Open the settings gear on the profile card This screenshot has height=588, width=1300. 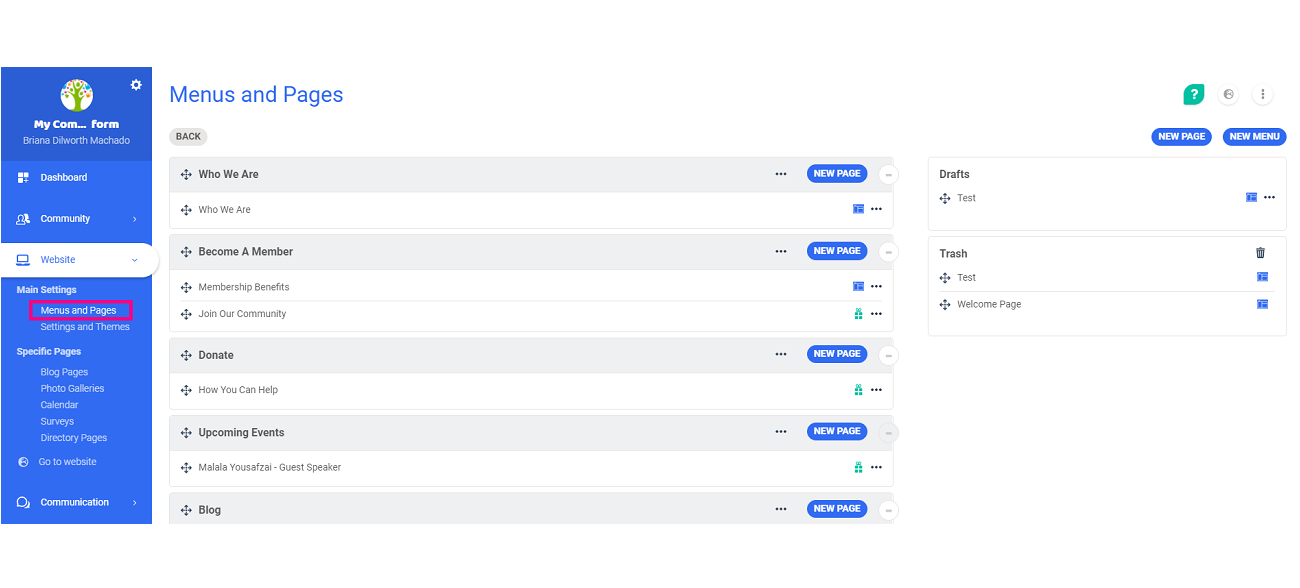pyautogui.click(x=136, y=85)
